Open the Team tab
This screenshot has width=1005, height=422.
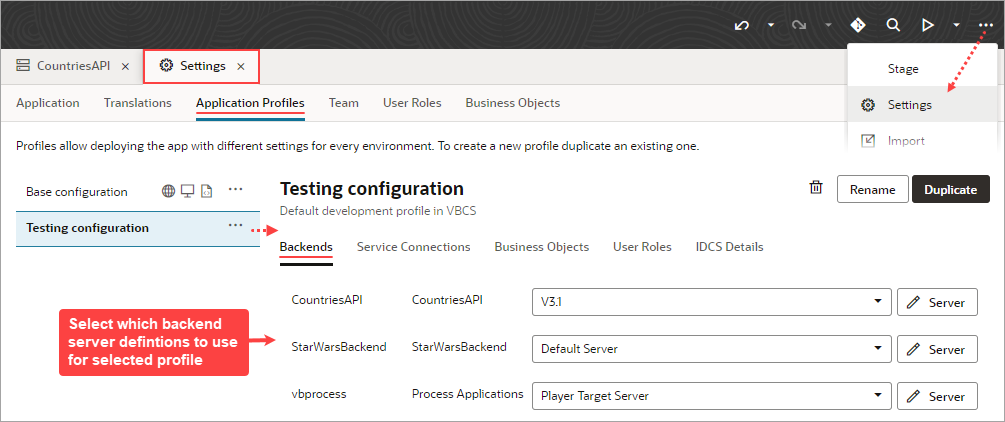point(344,103)
